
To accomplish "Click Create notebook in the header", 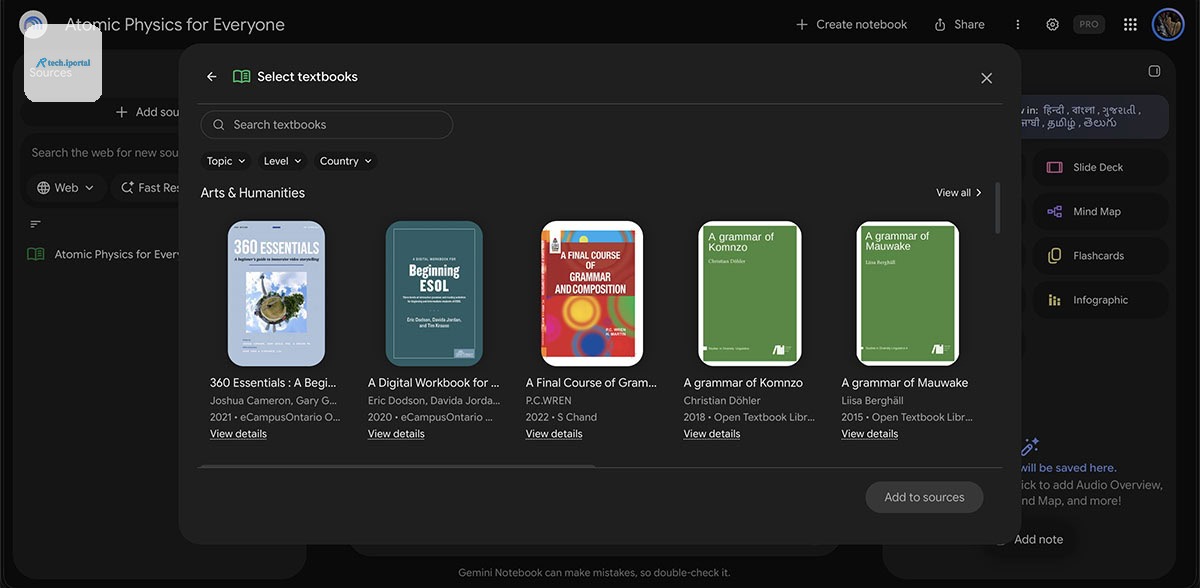I will (x=852, y=24).
